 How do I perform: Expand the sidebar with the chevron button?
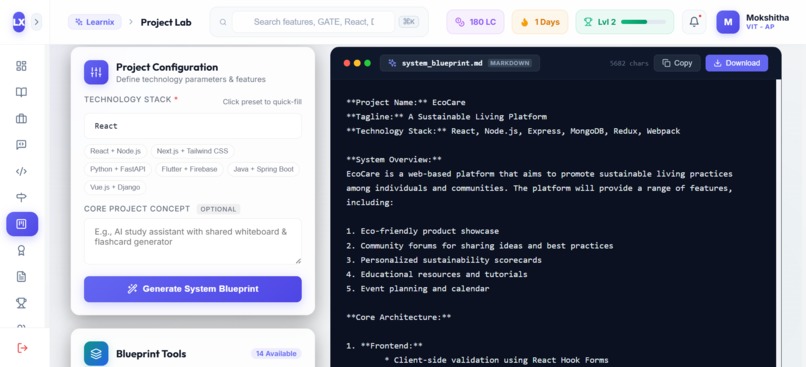(x=36, y=22)
